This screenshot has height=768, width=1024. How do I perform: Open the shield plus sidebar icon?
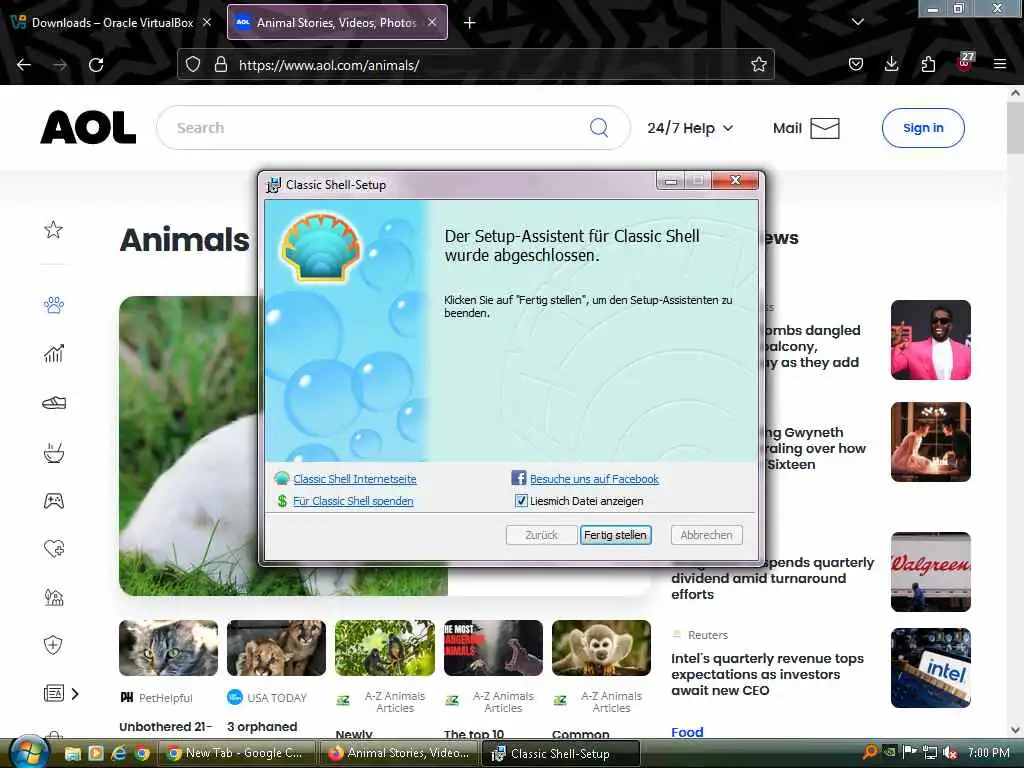[x=54, y=645]
